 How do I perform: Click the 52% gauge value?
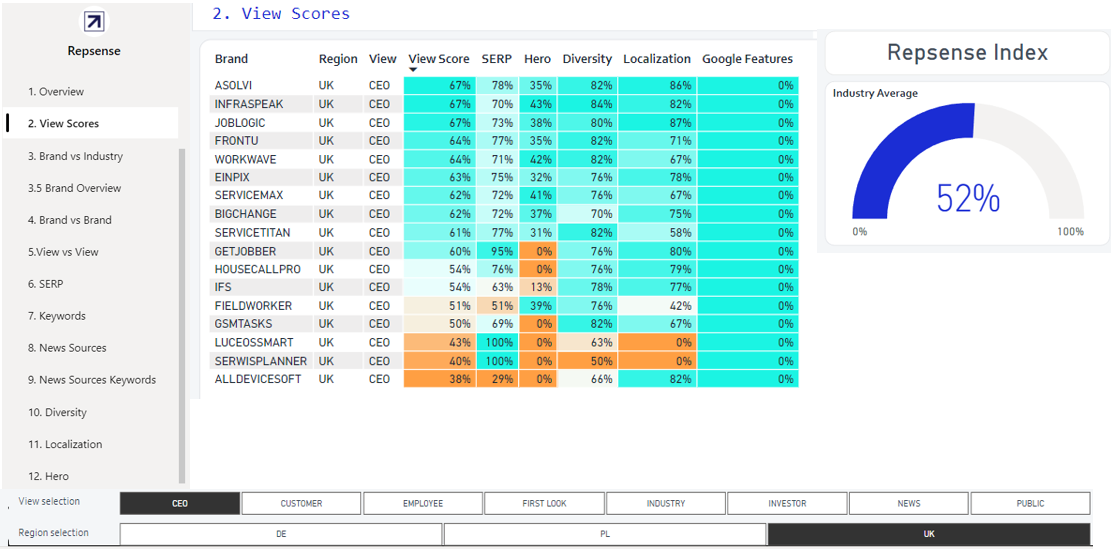(x=968, y=198)
